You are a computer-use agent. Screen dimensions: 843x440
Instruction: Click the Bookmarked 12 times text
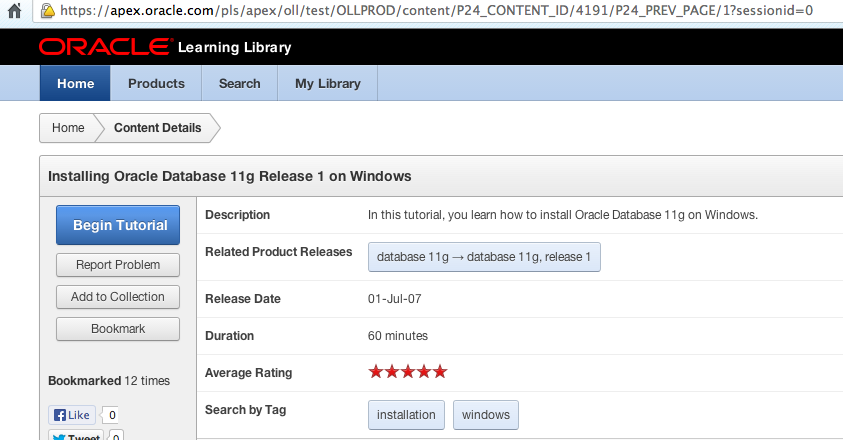pos(109,381)
